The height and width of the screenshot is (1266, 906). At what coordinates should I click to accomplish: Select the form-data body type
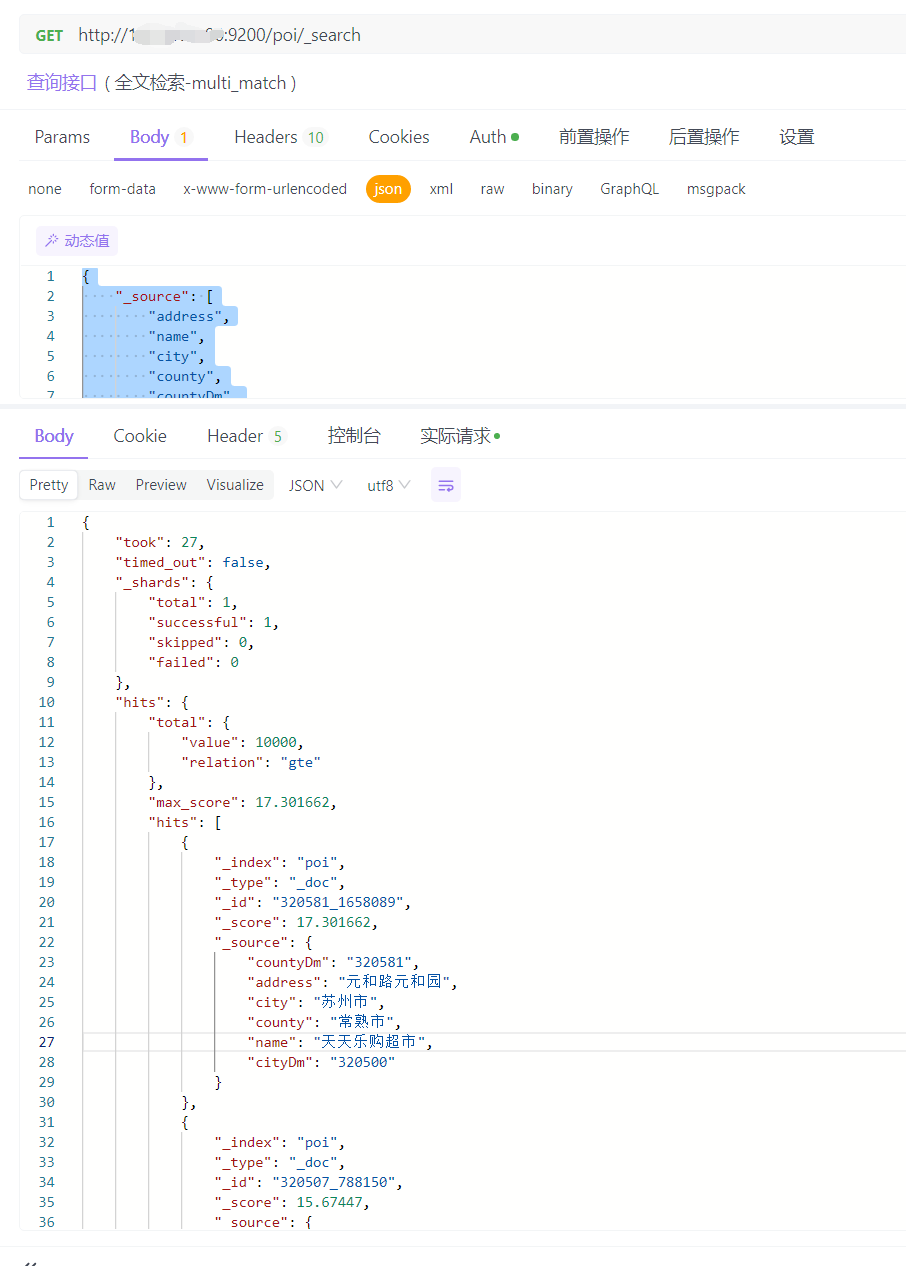[122, 189]
